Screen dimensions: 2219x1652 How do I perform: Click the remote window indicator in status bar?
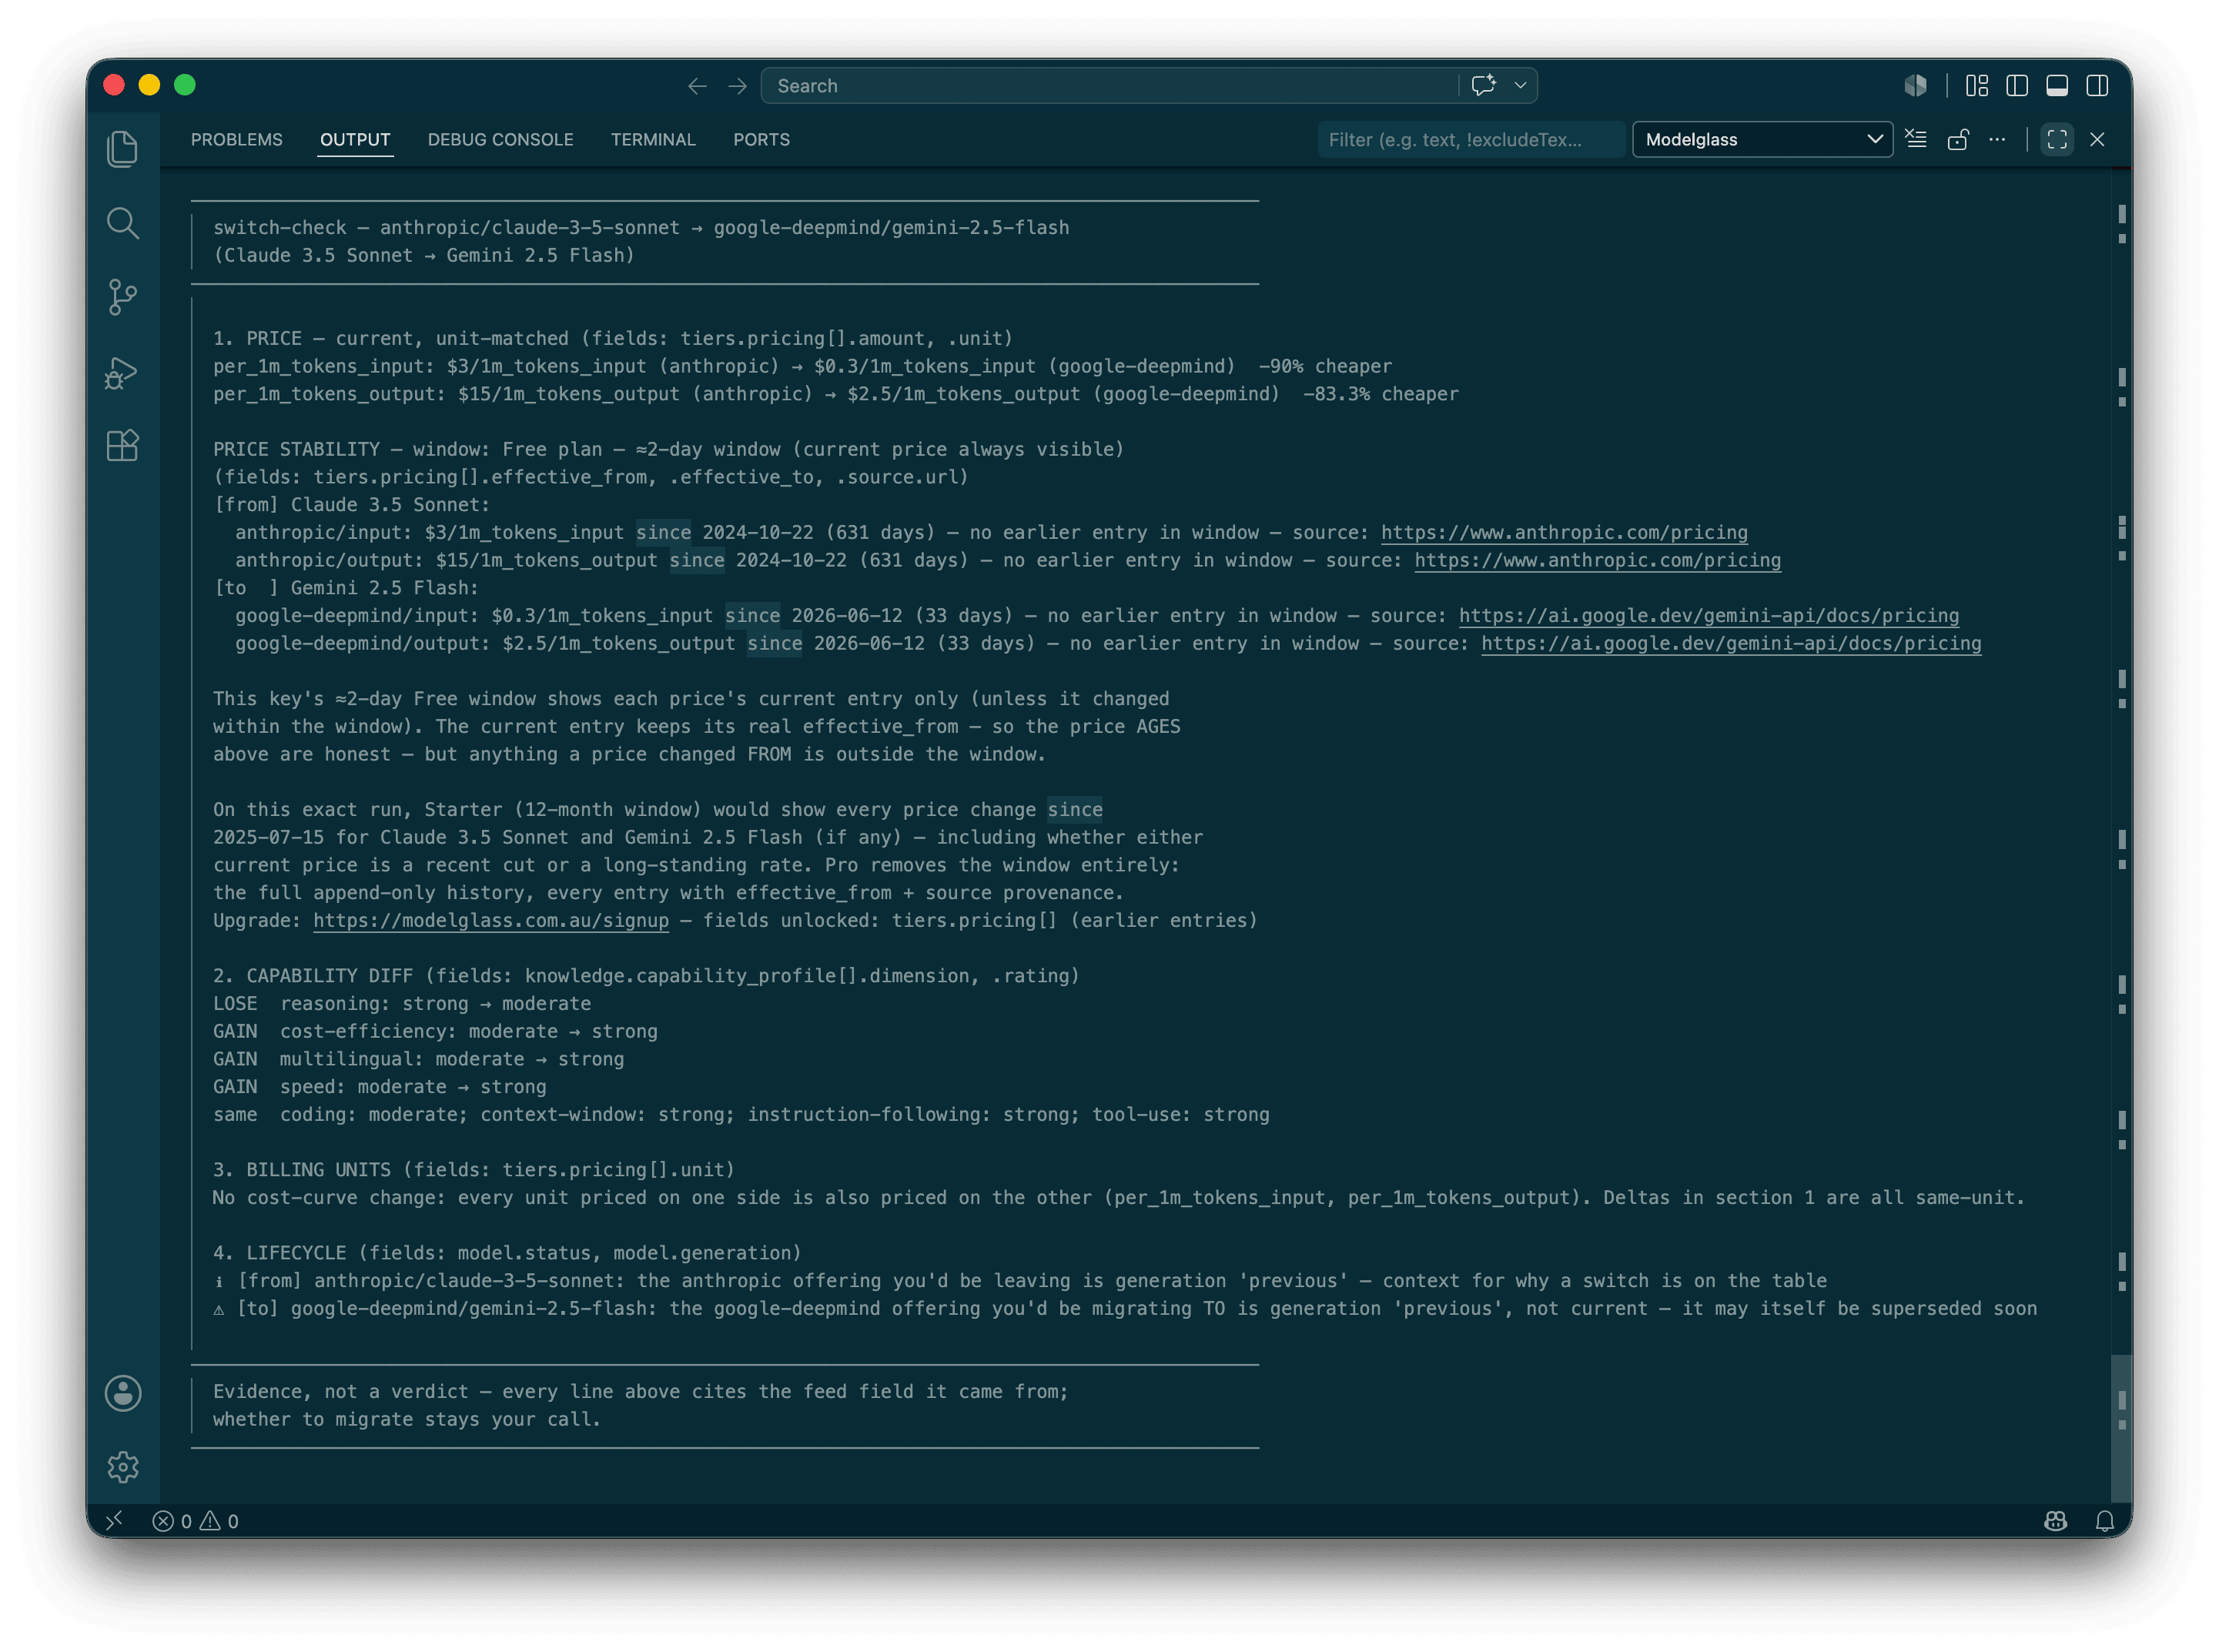pos(114,1520)
